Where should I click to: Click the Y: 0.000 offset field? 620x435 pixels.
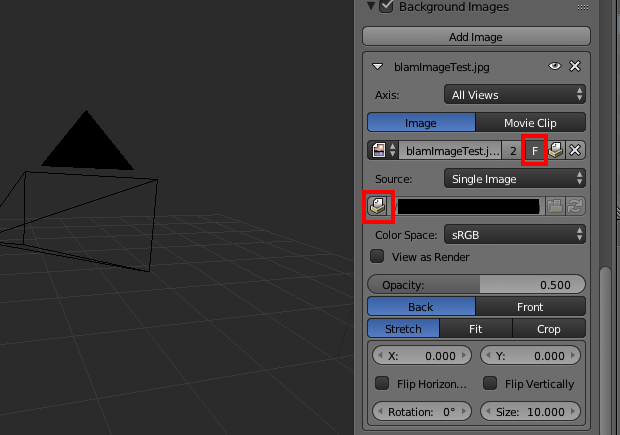tap(530, 356)
